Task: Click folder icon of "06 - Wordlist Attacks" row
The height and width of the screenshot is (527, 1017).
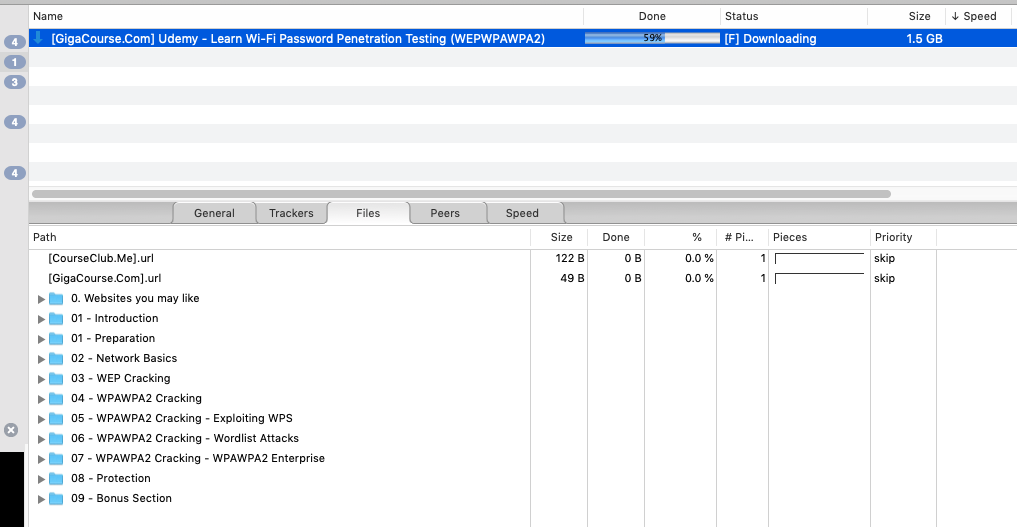Action: coord(56,439)
